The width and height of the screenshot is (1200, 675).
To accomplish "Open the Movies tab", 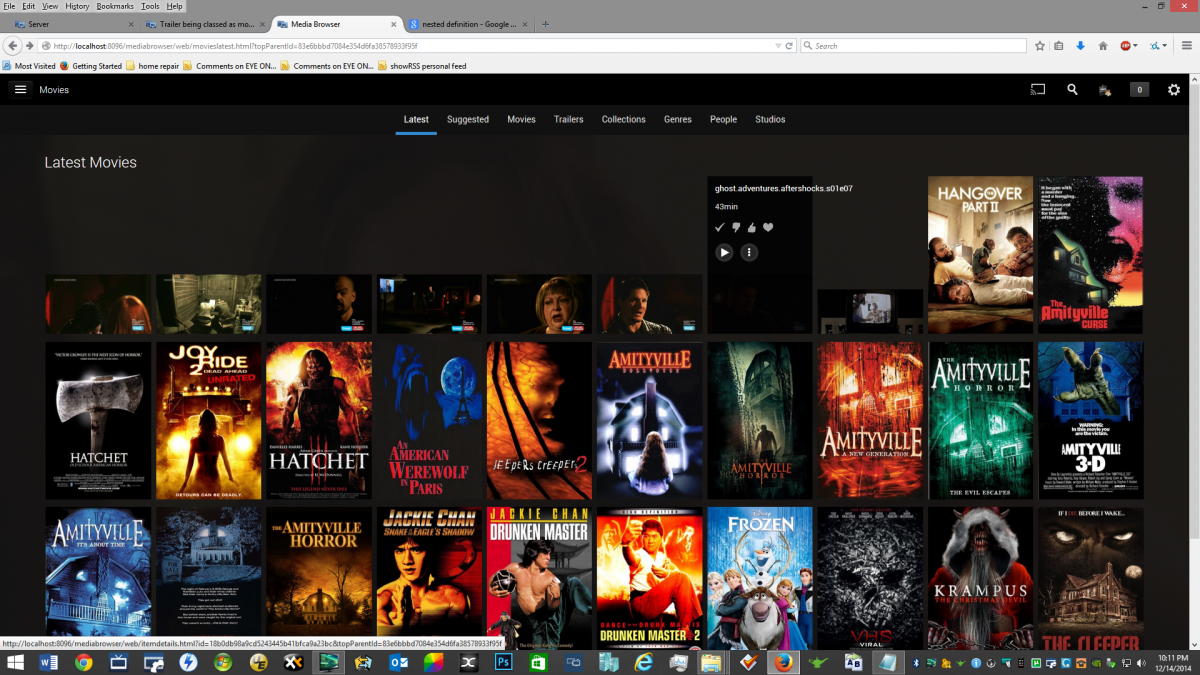I will (521, 119).
